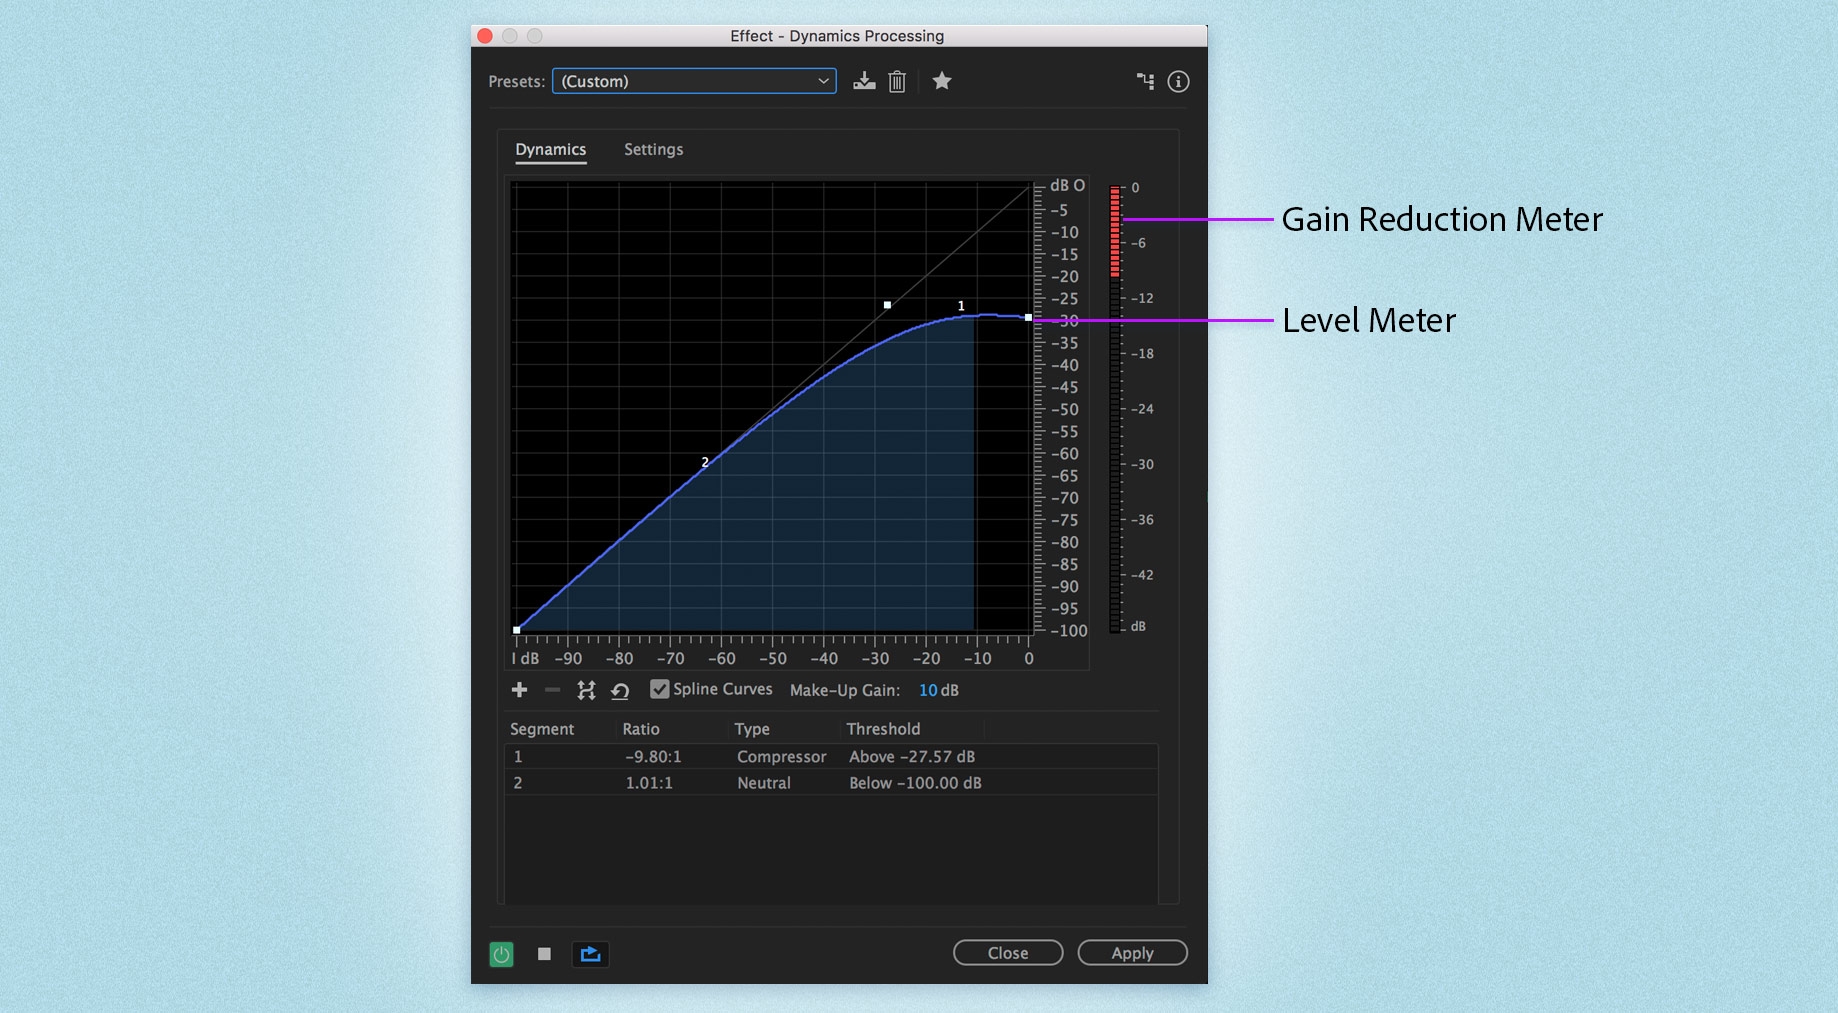Click the Remove point minus icon

tap(552, 690)
